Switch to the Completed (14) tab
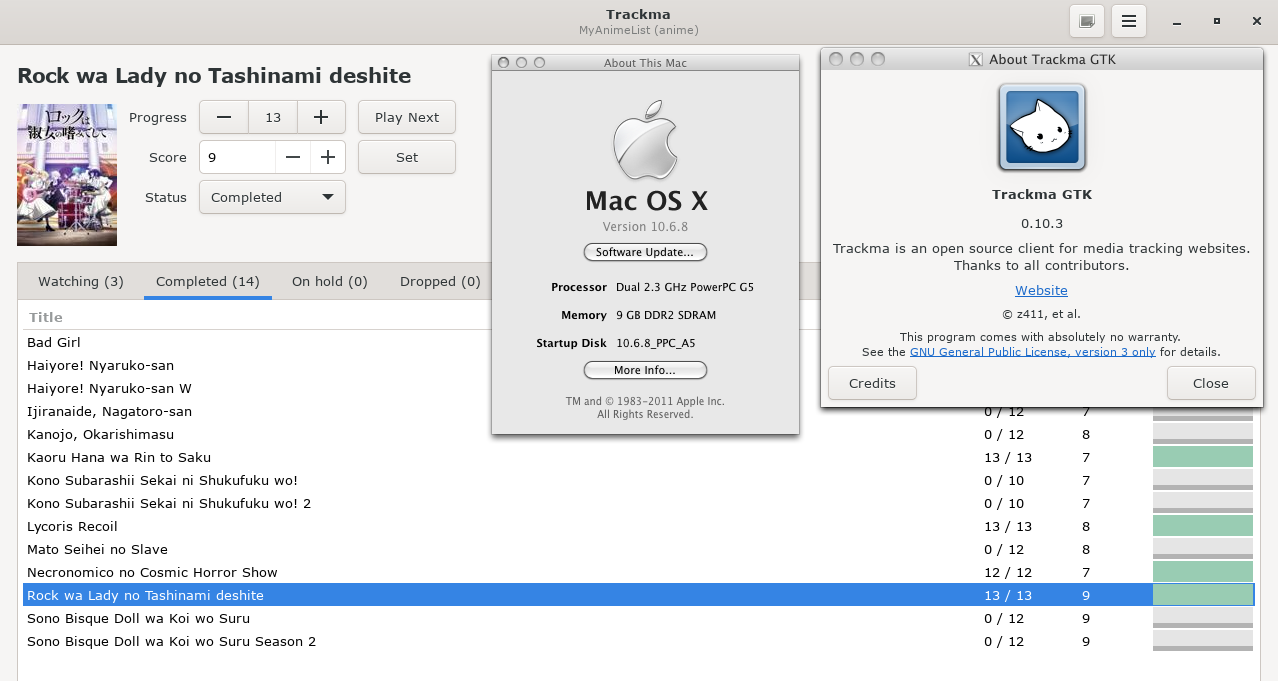 point(208,282)
